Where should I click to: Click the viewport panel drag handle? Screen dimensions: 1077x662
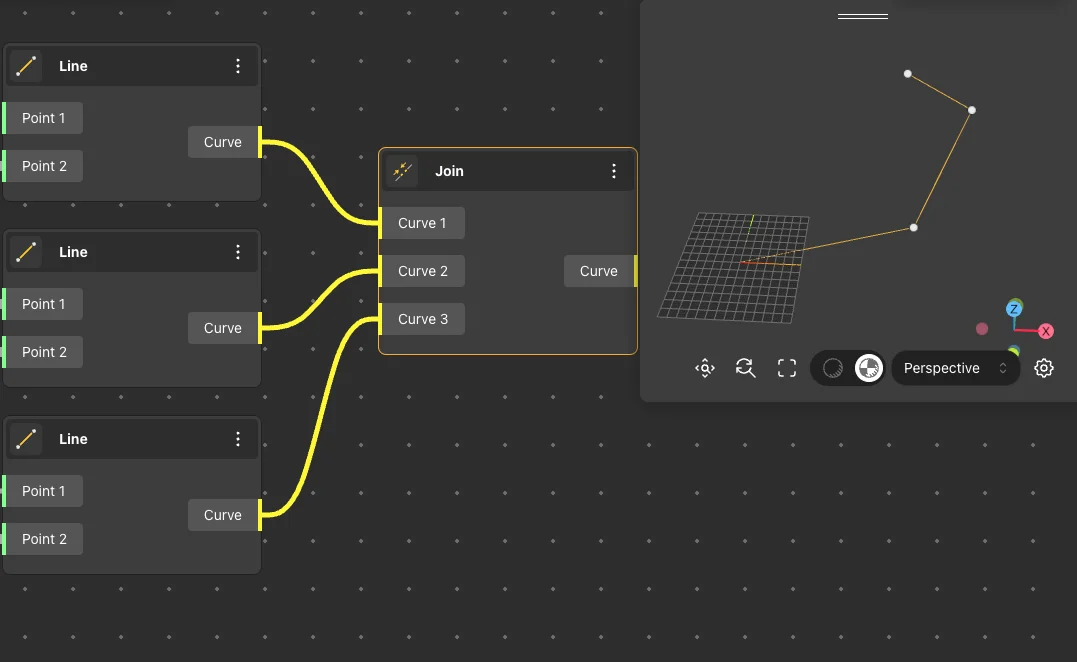(862, 16)
